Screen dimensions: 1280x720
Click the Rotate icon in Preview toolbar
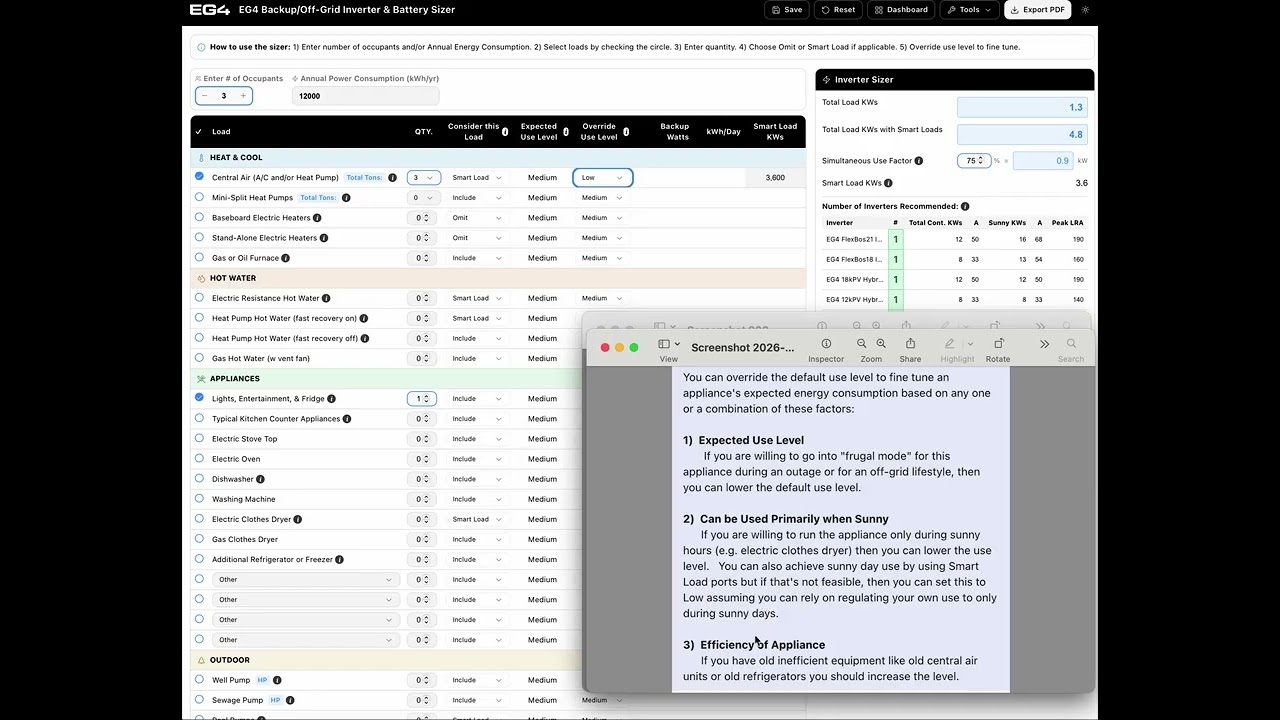(998, 344)
